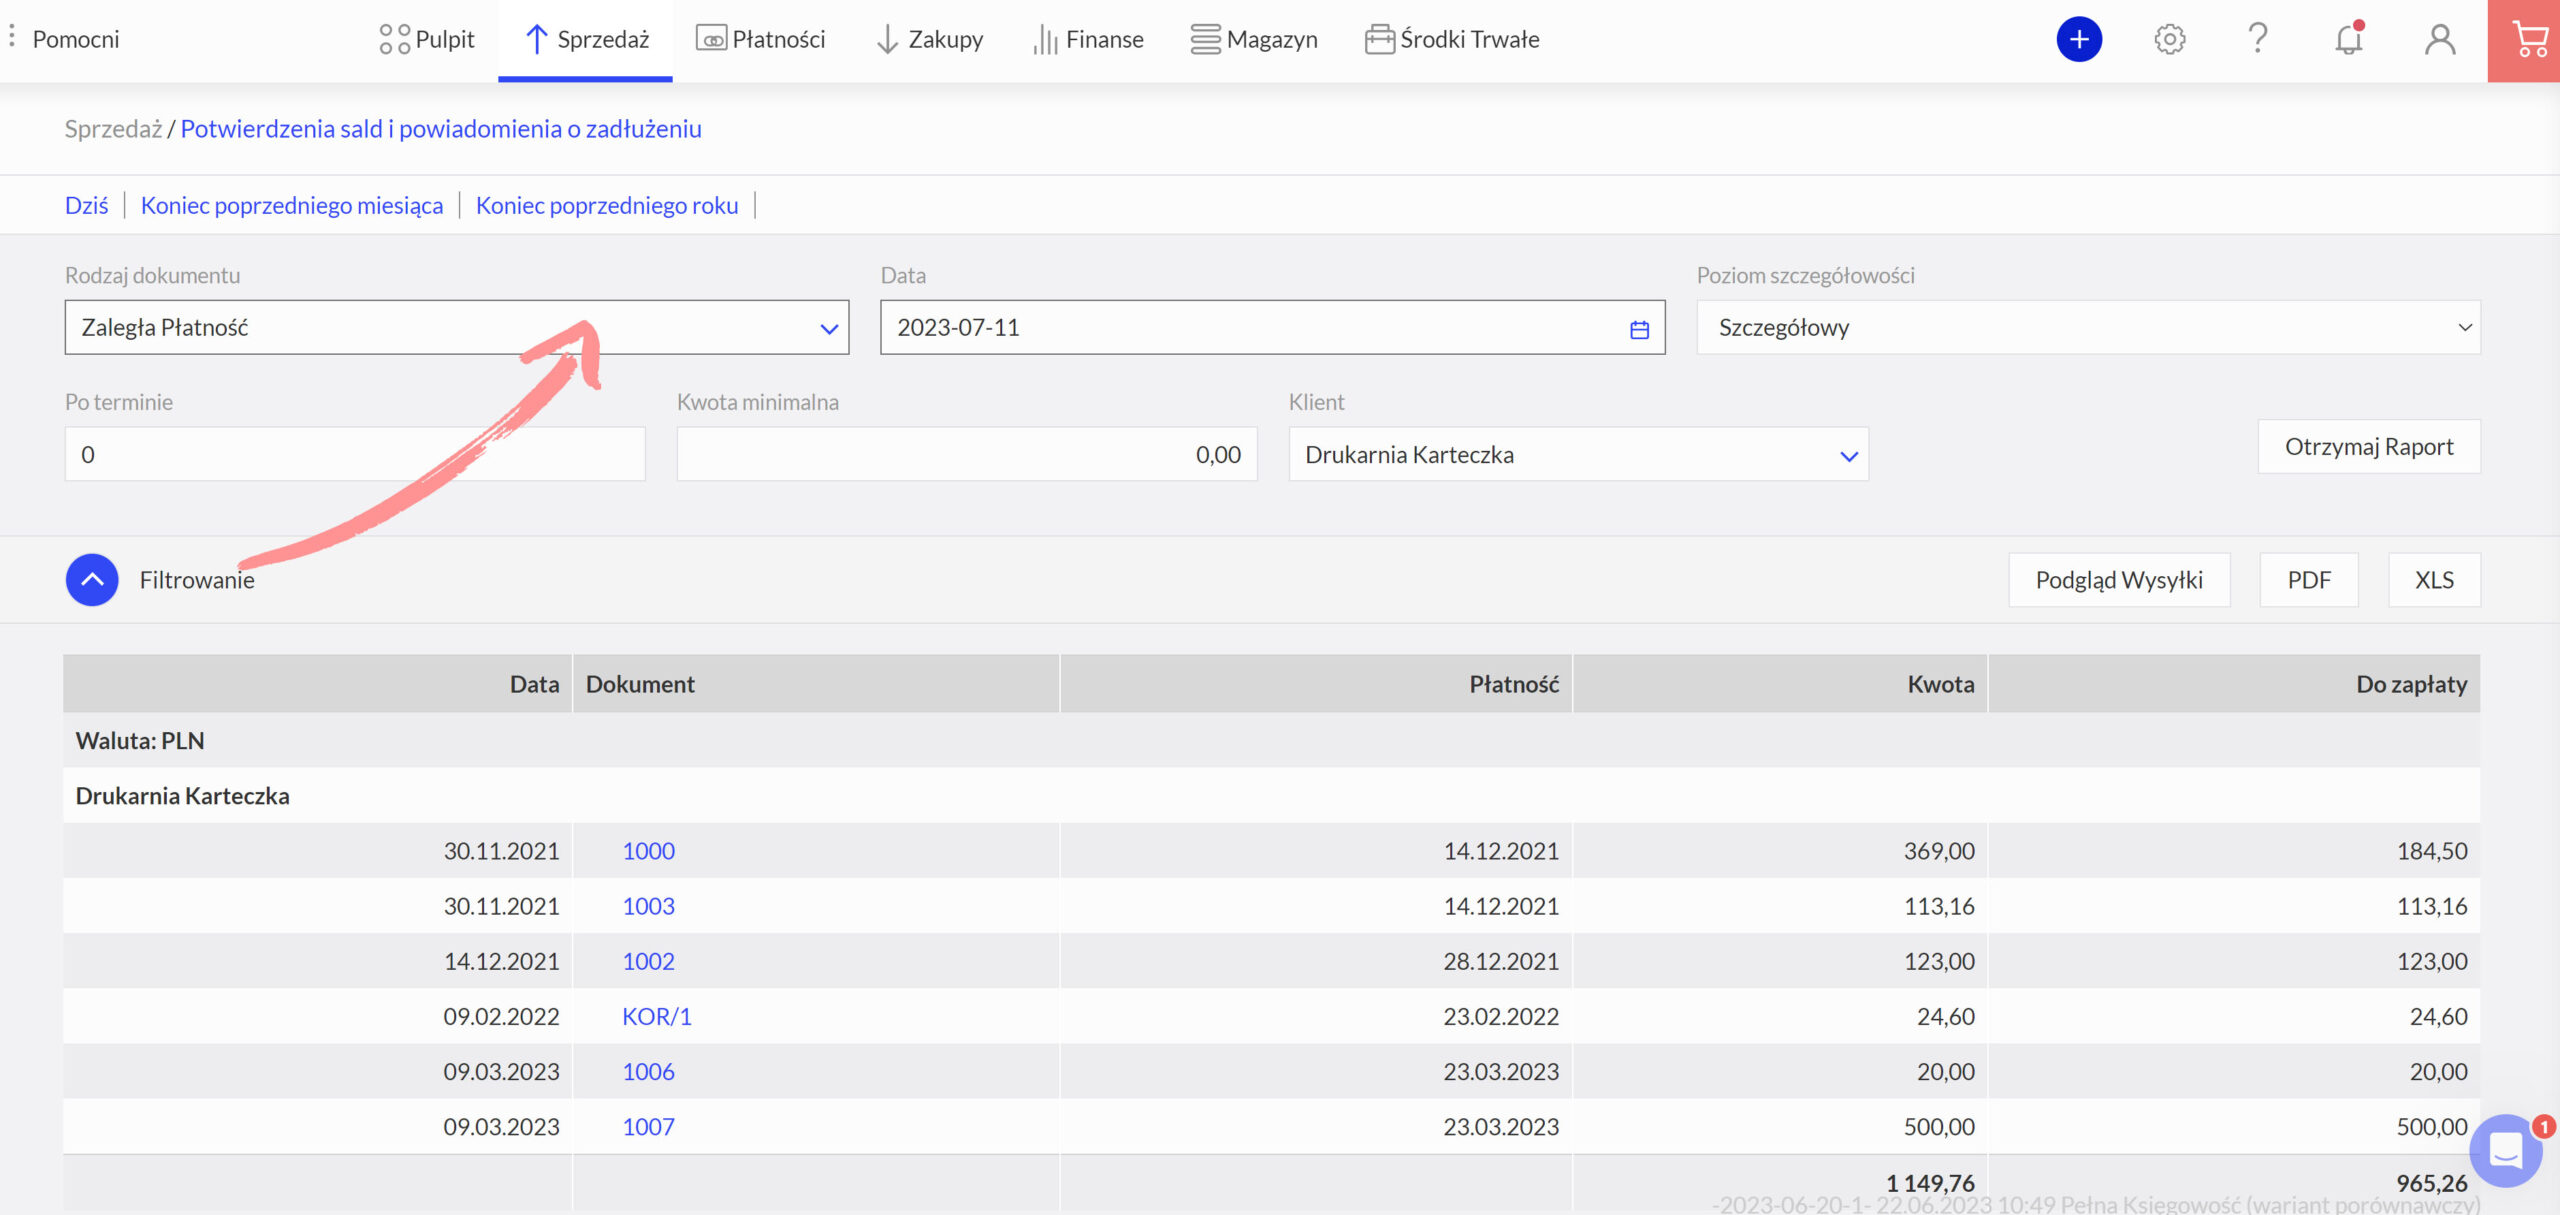2560x1215 pixels.
Task: Export report as PDF
Action: (2309, 580)
